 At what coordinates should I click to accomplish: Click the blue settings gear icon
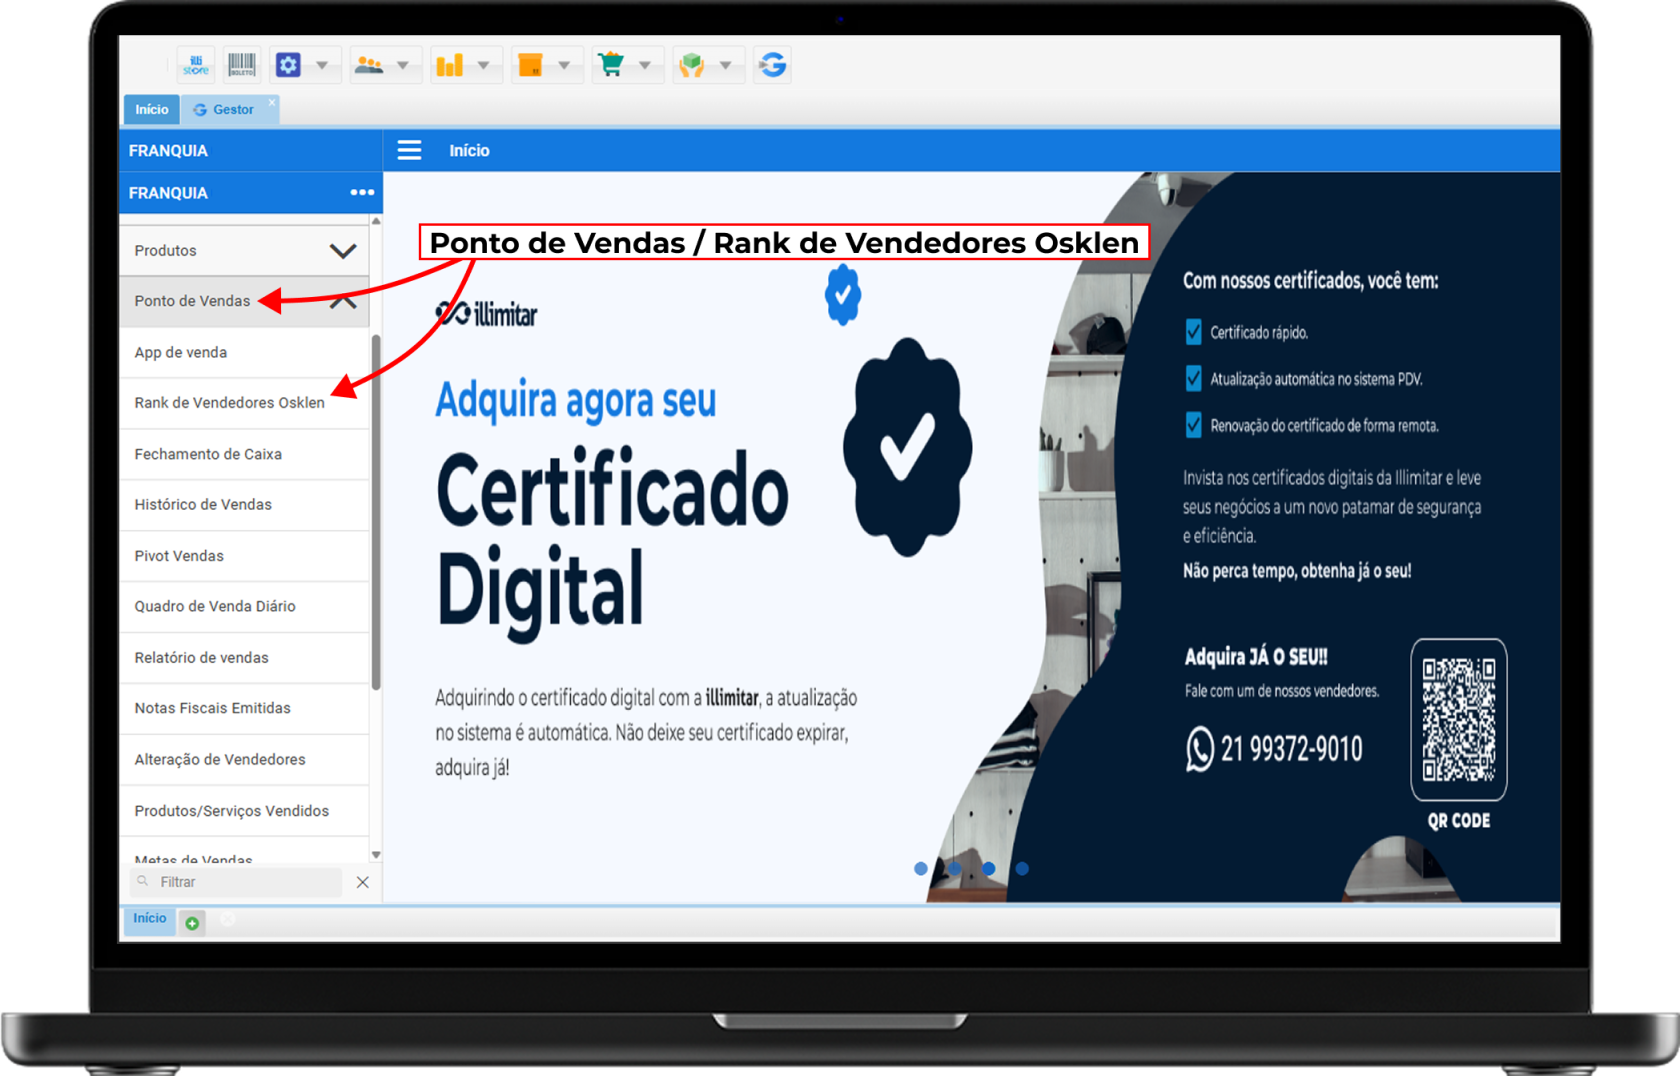pyautogui.click(x=289, y=66)
